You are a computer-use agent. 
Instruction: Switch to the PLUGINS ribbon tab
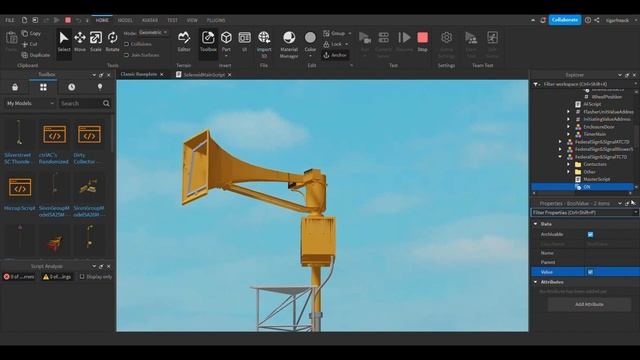click(x=216, y=20)
